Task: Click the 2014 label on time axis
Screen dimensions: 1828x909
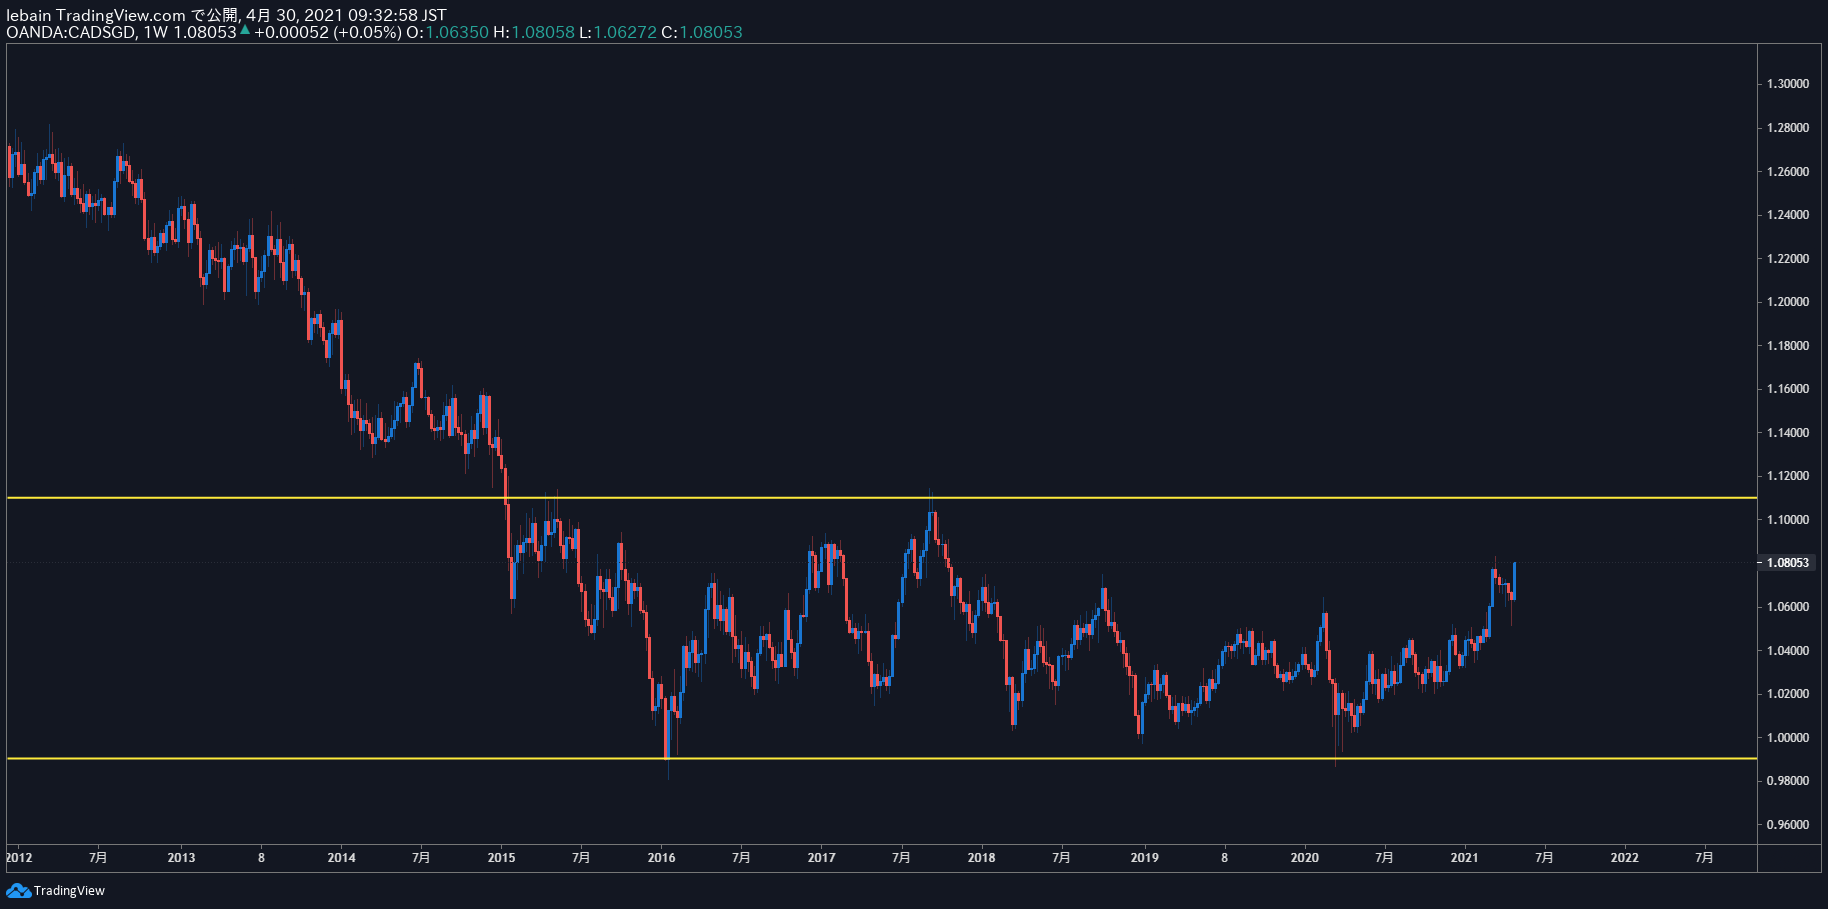Action: pos(341,858)
